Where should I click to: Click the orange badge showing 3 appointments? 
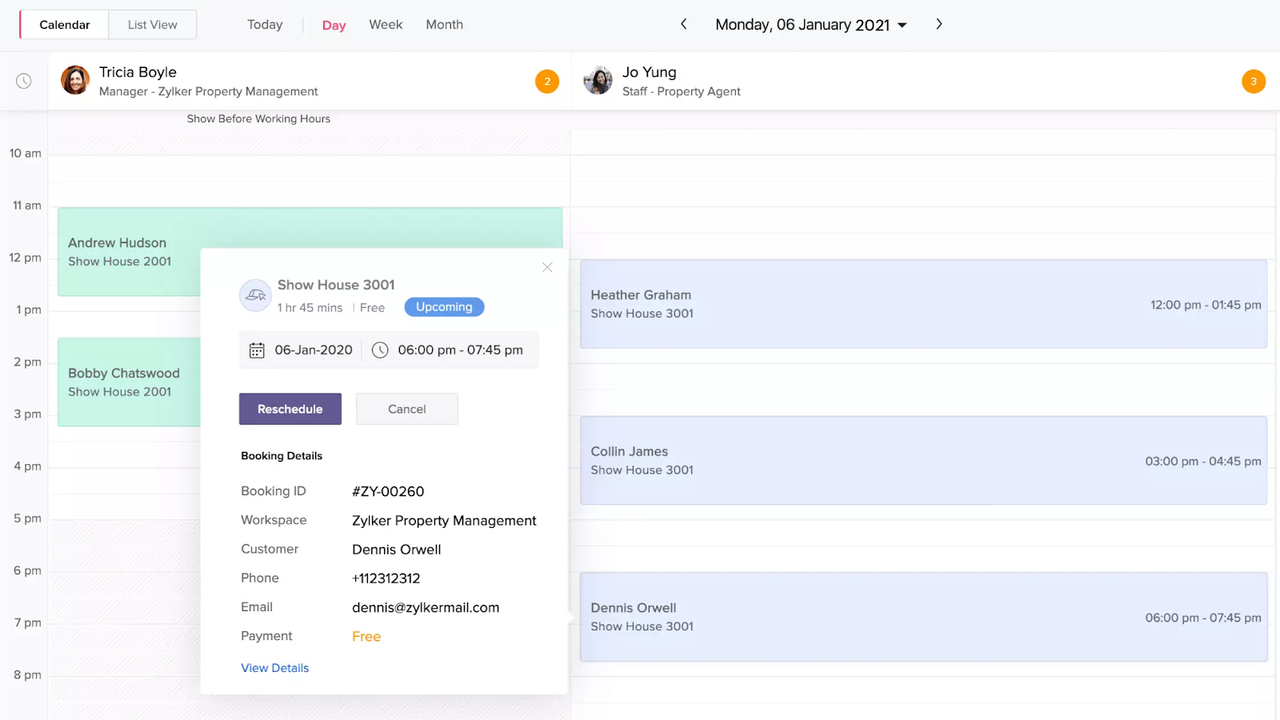tap(1253, 82)
